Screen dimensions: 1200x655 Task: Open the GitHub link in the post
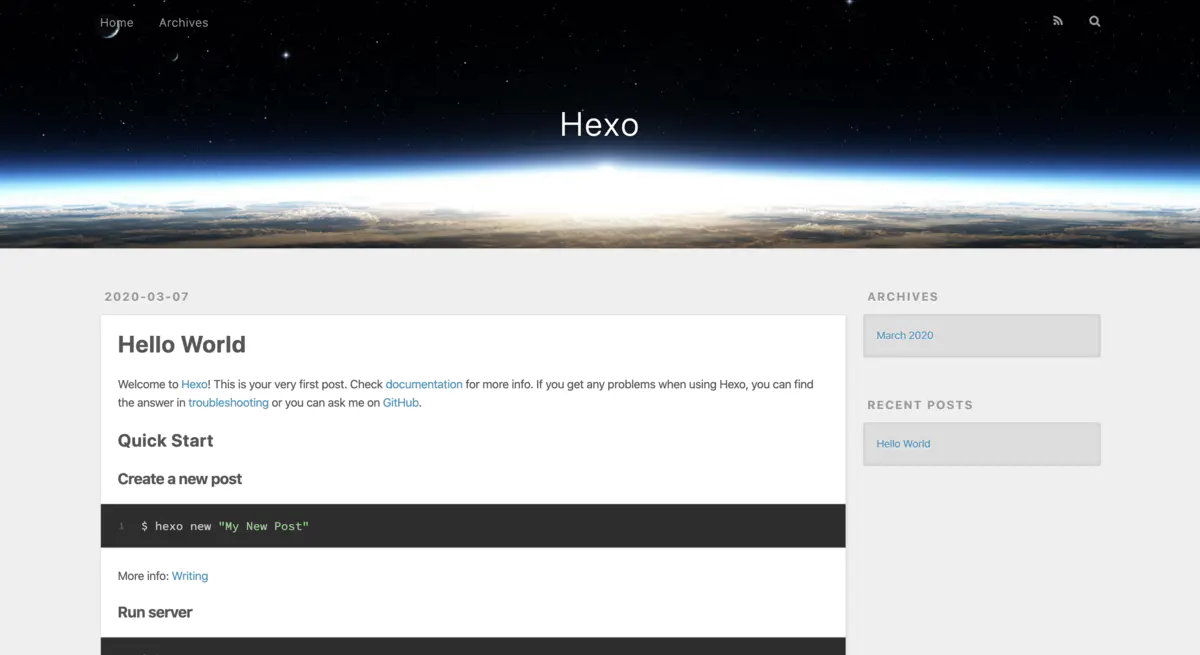[x=400, y=402]
